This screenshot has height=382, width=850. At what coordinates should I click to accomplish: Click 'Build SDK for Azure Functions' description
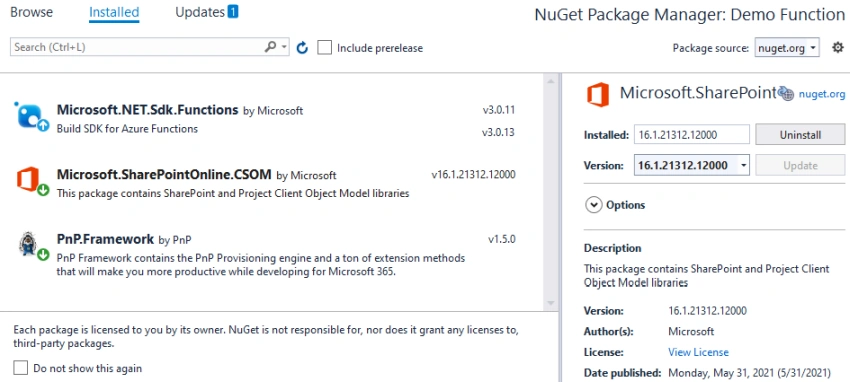[x=127, y=129]
